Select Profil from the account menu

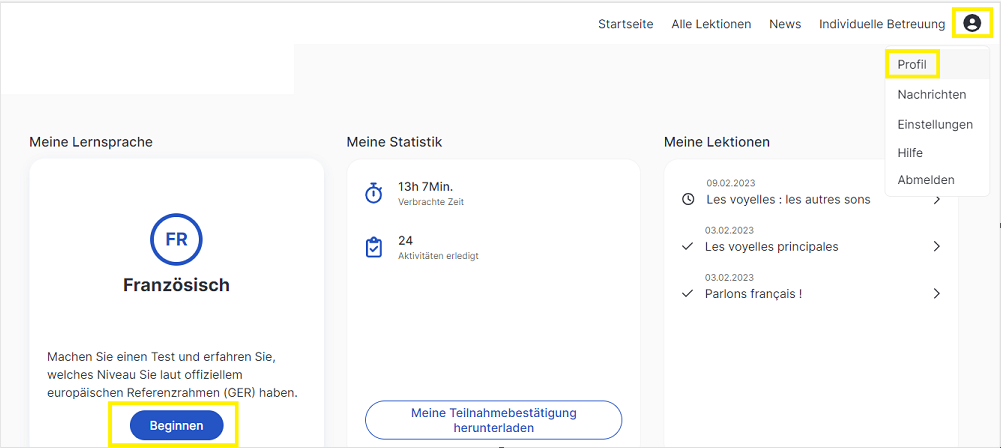point(912,64)
